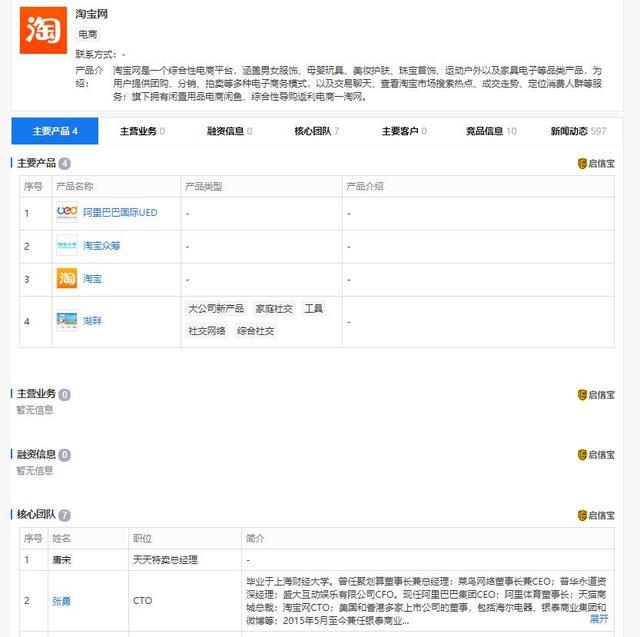
Task: Switch to the 主要产品 4 tab
Action: pos(55,131)
